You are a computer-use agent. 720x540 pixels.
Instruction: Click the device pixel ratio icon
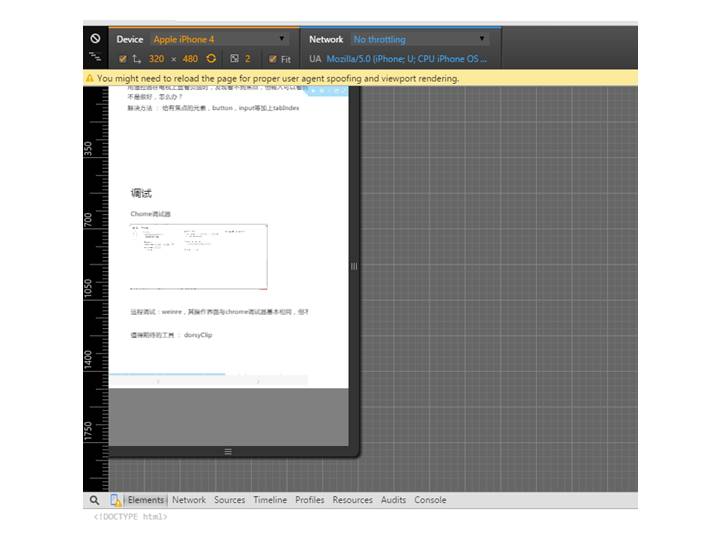click(x=234, y=59)
